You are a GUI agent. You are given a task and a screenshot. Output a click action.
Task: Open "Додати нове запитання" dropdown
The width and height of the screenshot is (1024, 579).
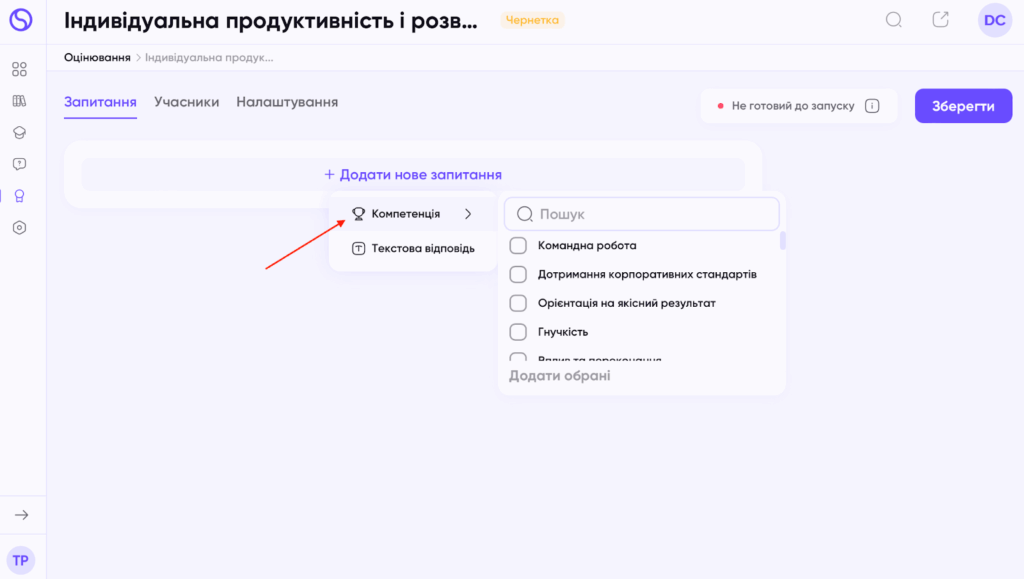click(x=413, y=174)
